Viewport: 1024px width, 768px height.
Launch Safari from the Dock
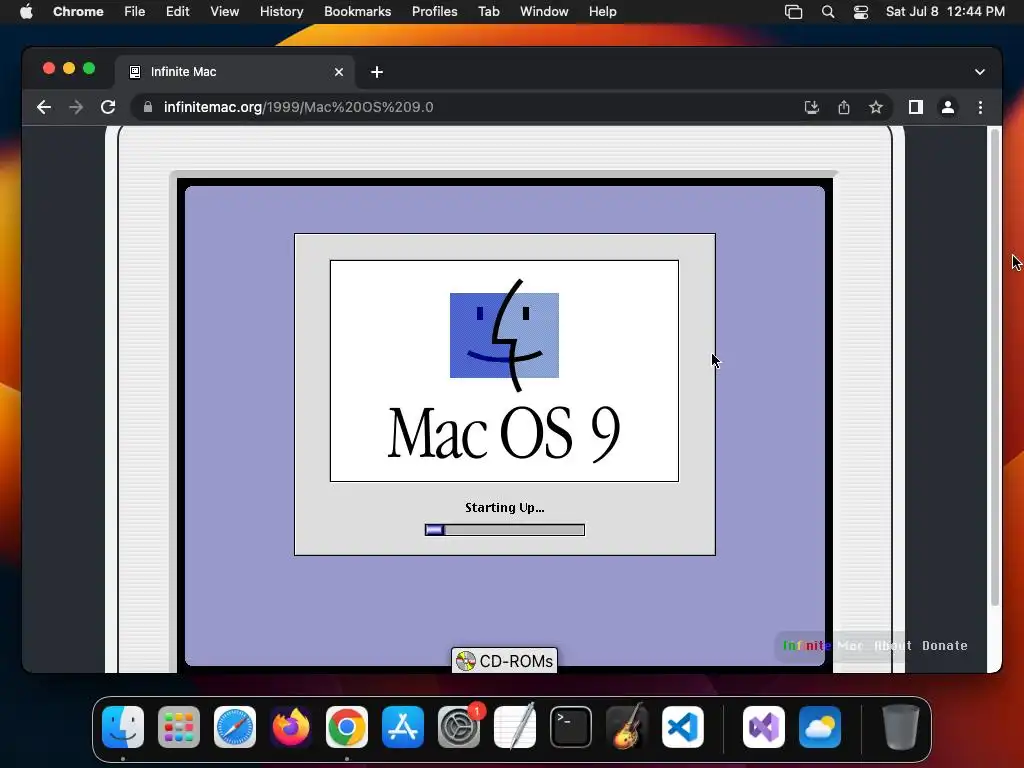click(x=235, y=727)
